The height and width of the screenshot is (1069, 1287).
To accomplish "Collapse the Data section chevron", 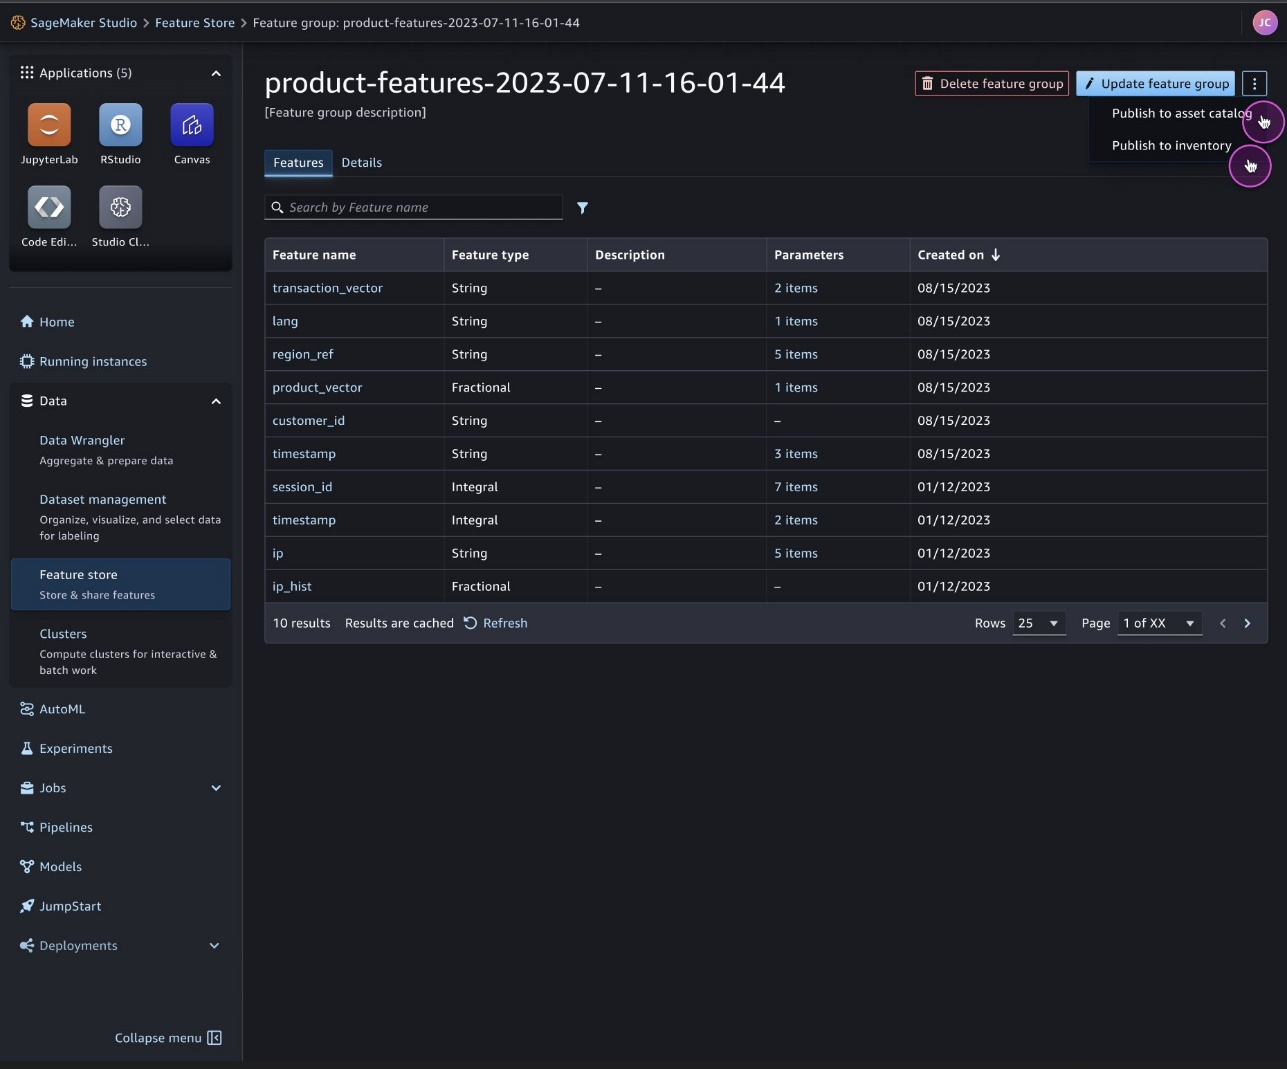I will [216, 401].
